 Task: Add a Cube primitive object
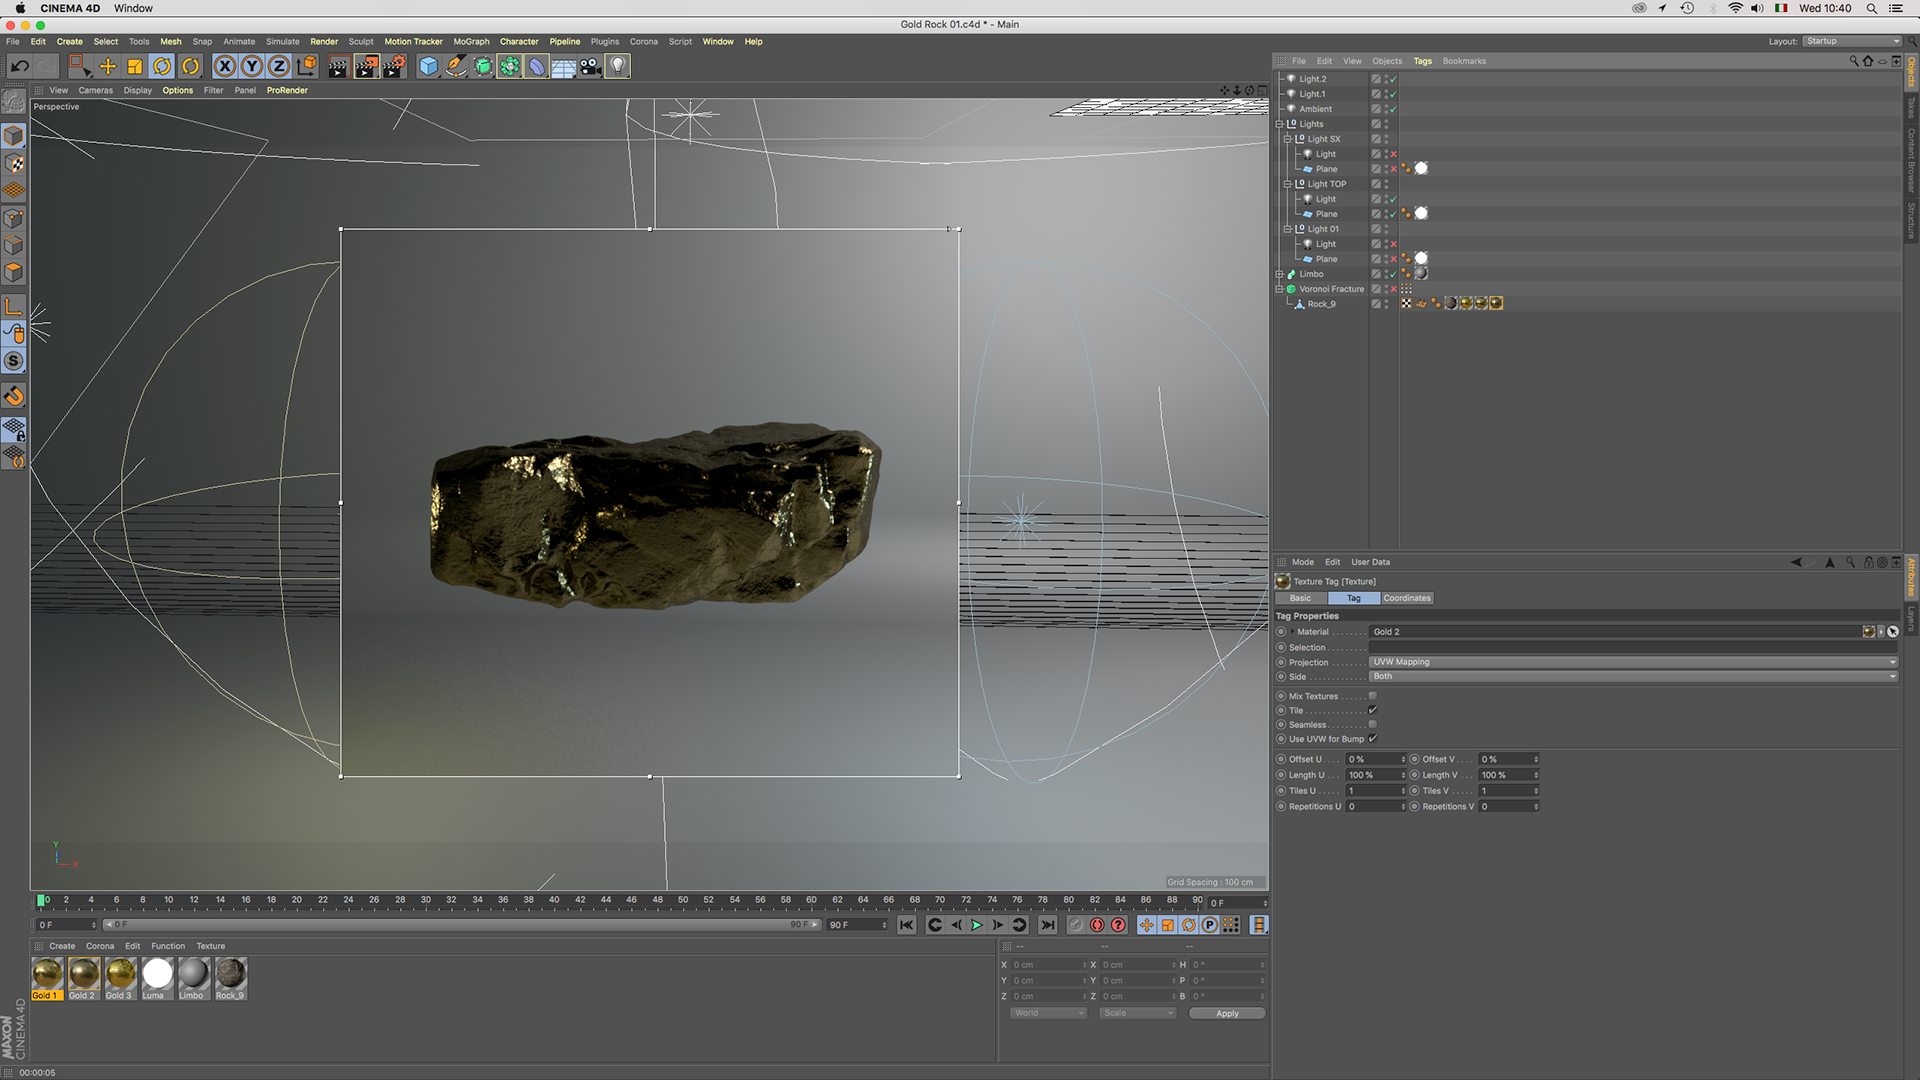(x=429, y=66)
